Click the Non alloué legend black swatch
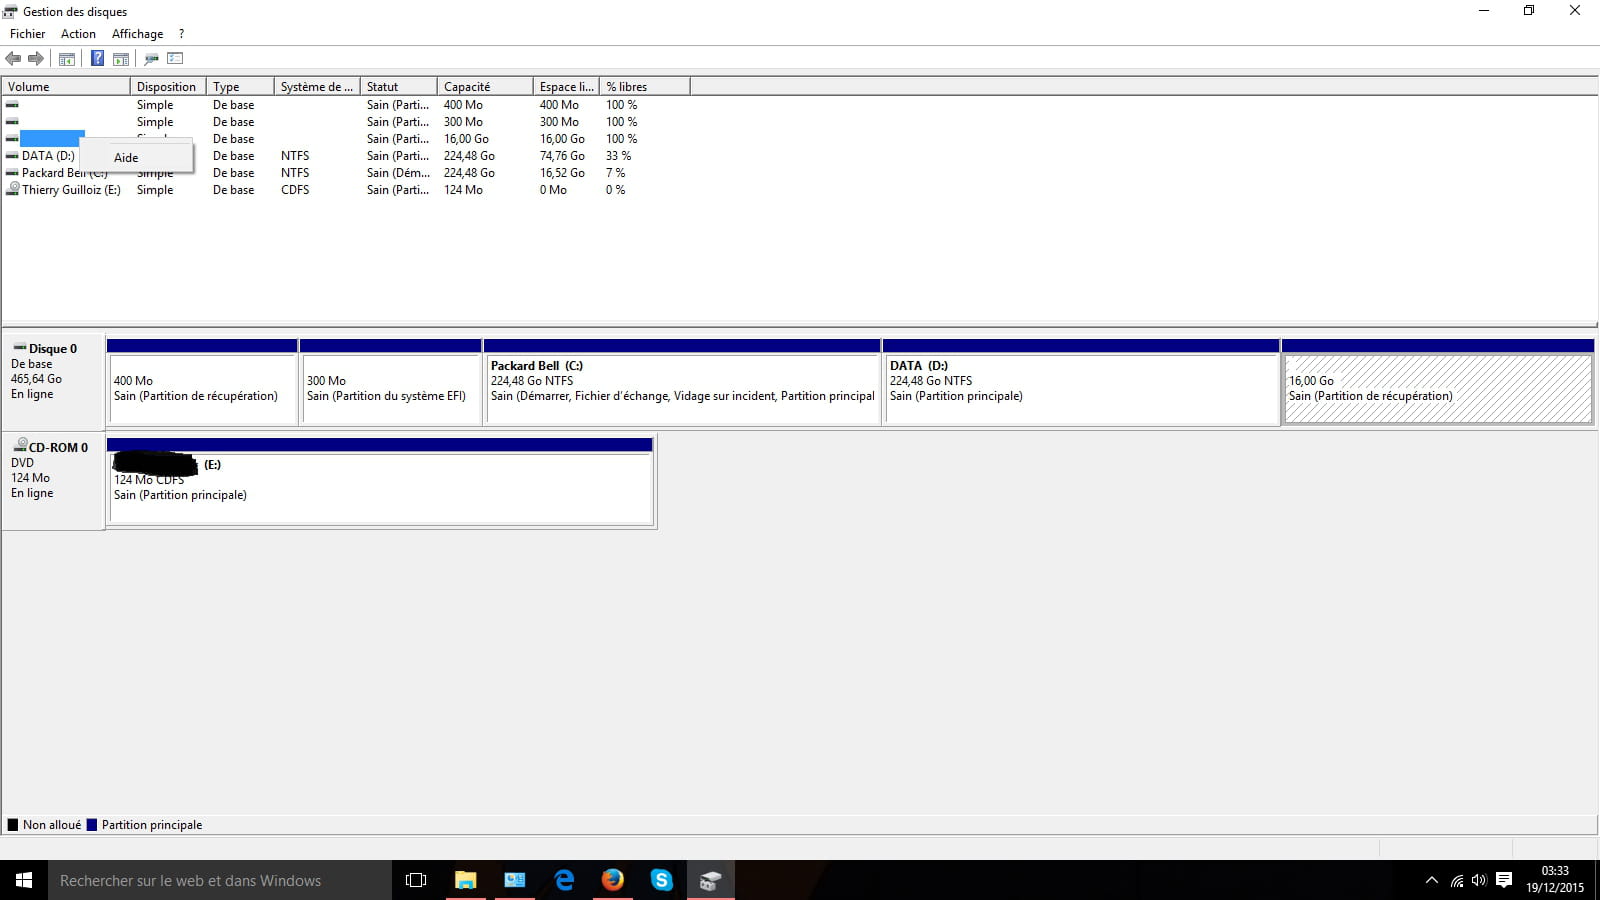Viewport: 1600px width, 900px height. point(13,825)
